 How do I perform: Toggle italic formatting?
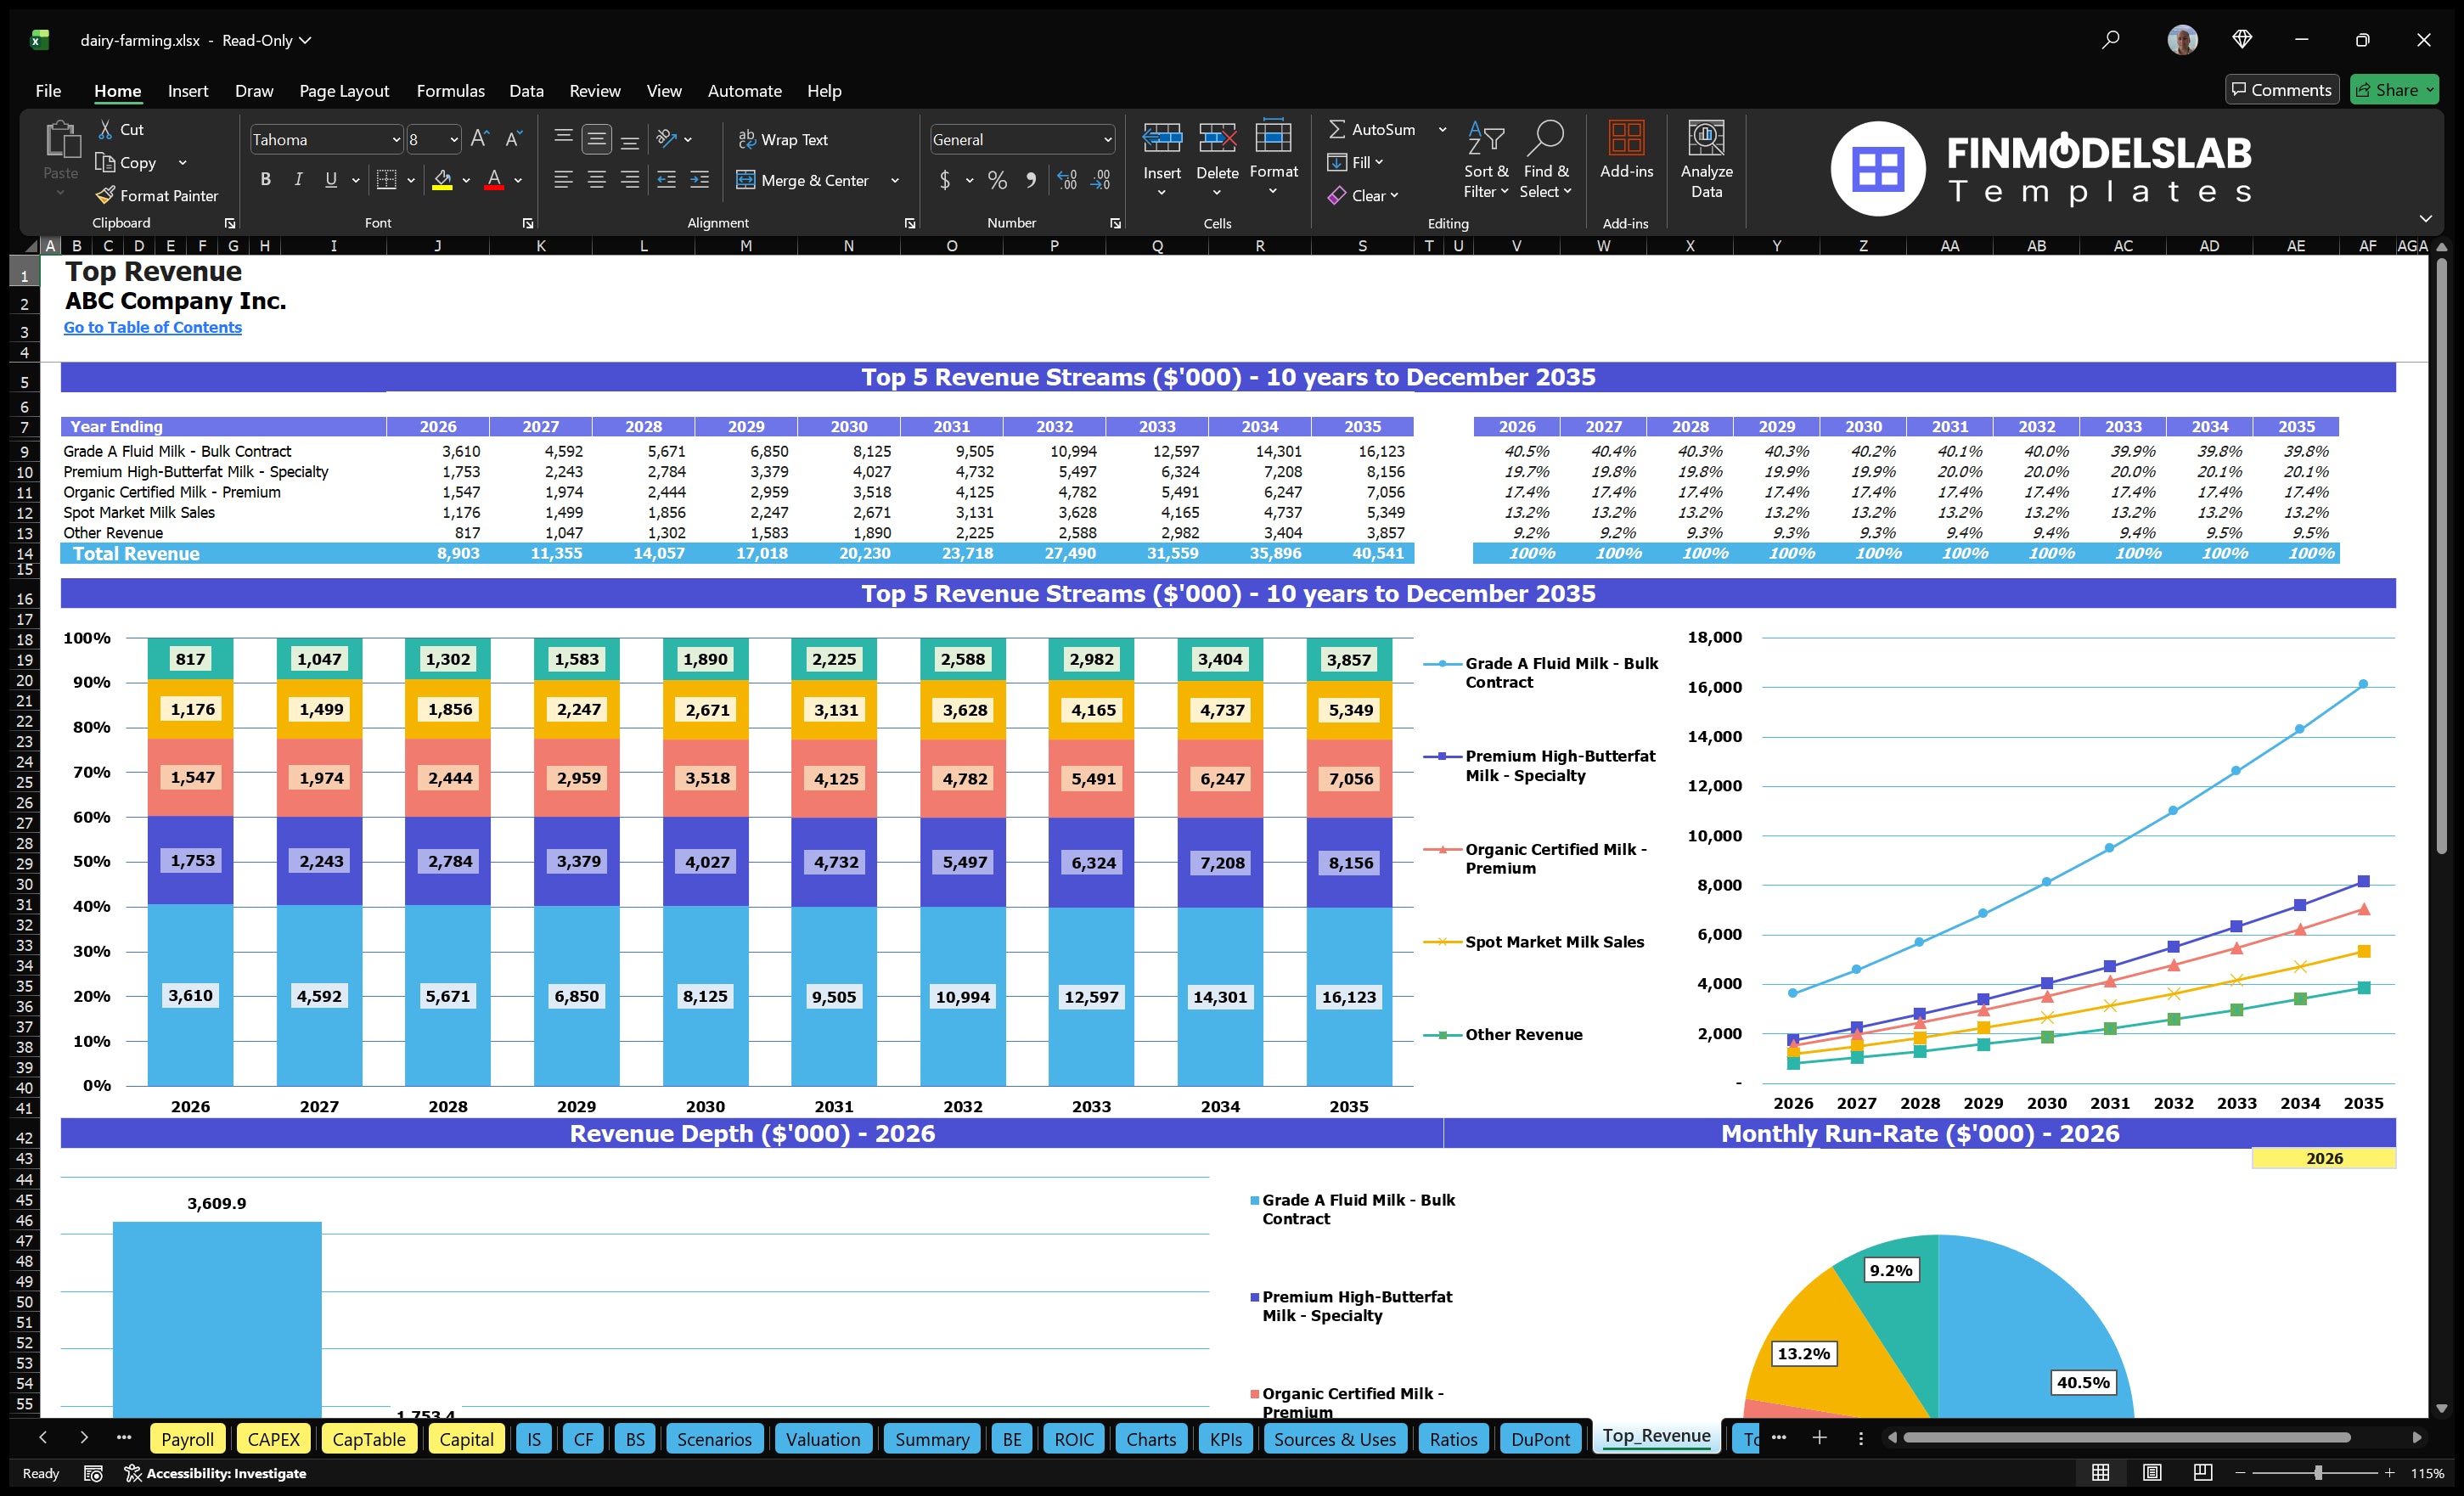pyautogui.click(x=297, y=179)
